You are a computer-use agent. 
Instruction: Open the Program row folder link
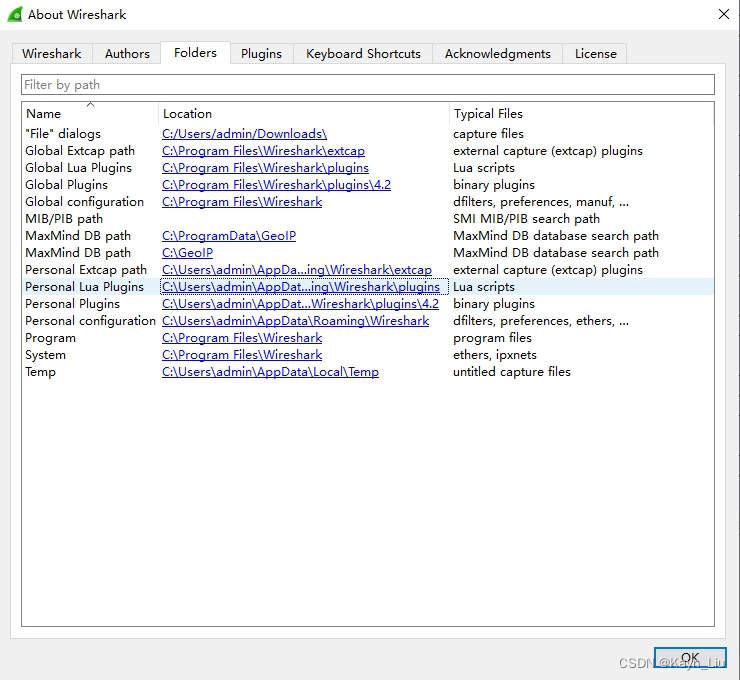click(x=242, y=338)
